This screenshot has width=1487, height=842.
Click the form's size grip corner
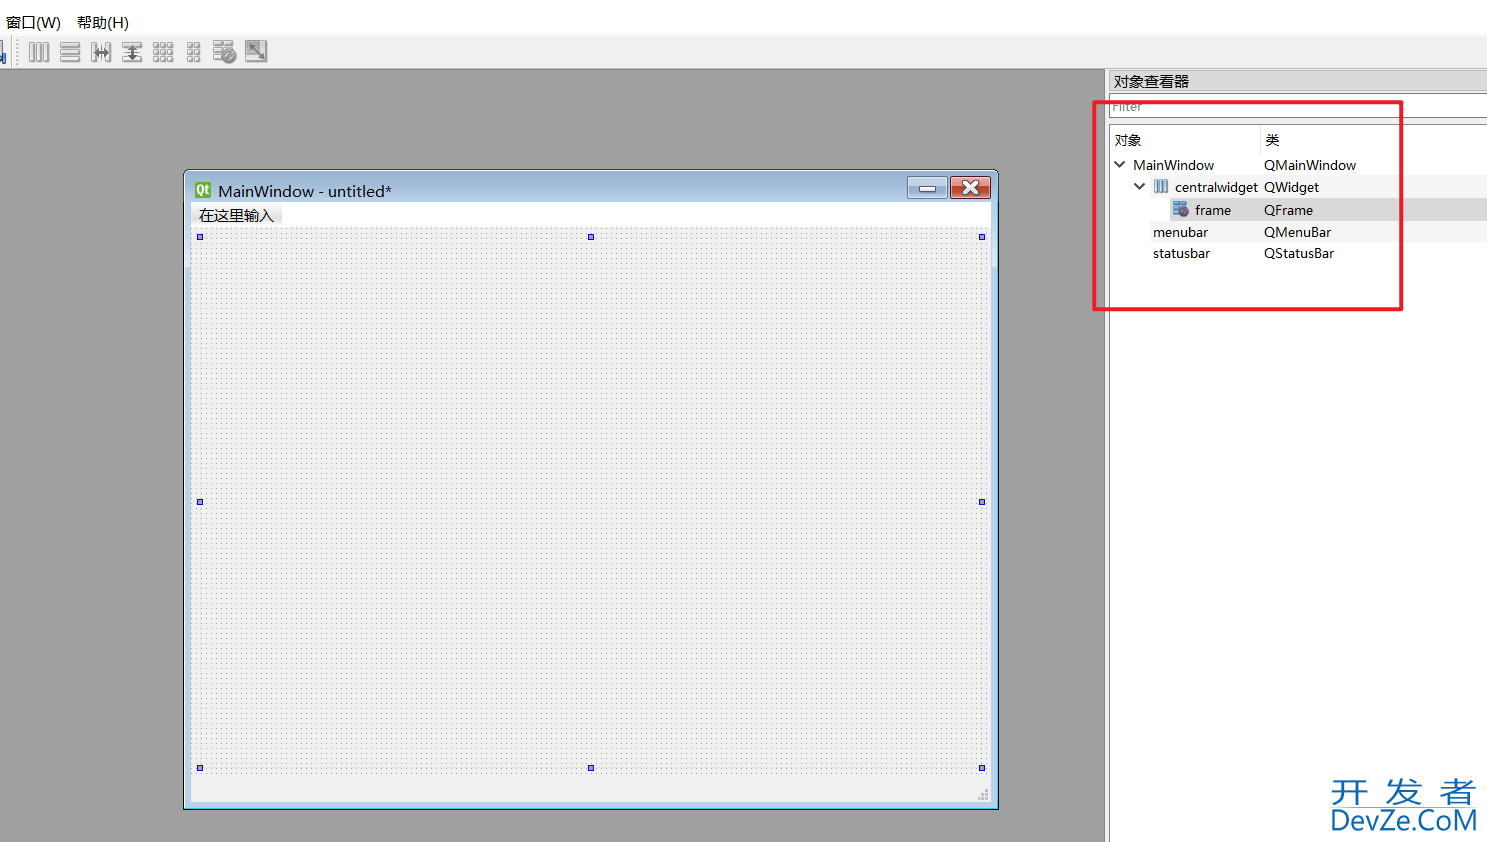coord(983,795)
